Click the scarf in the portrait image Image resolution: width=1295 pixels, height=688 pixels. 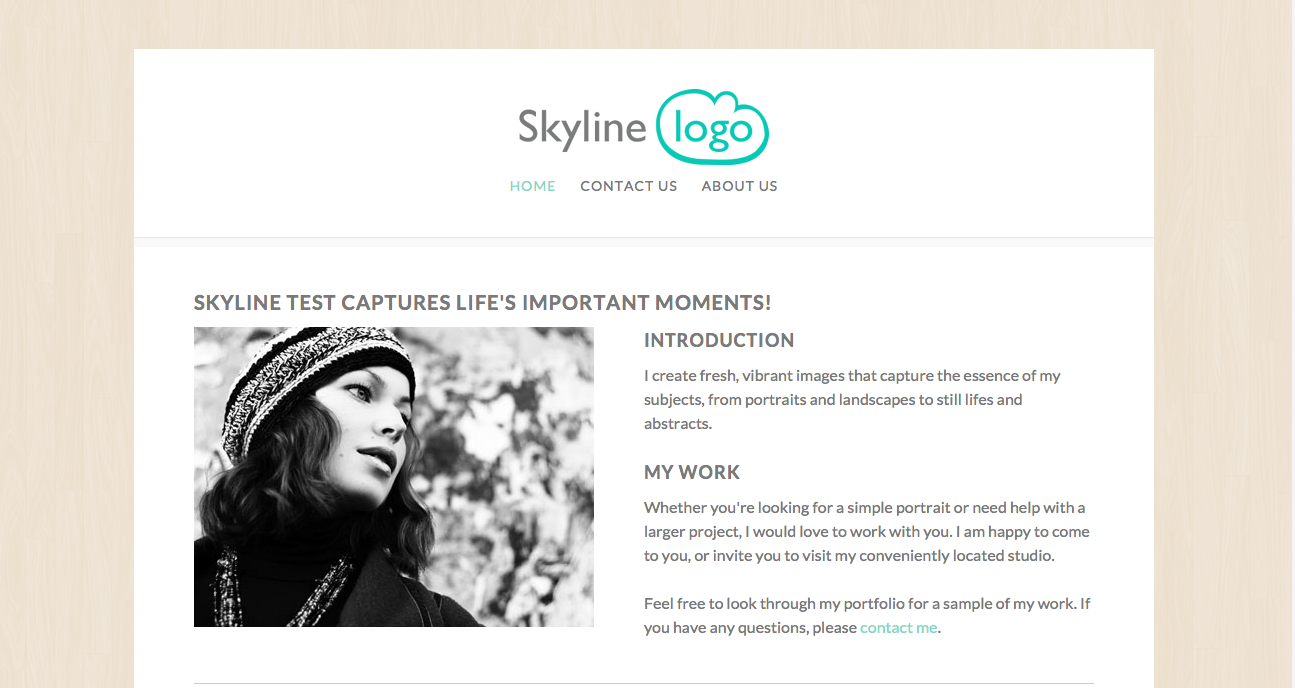280,590
